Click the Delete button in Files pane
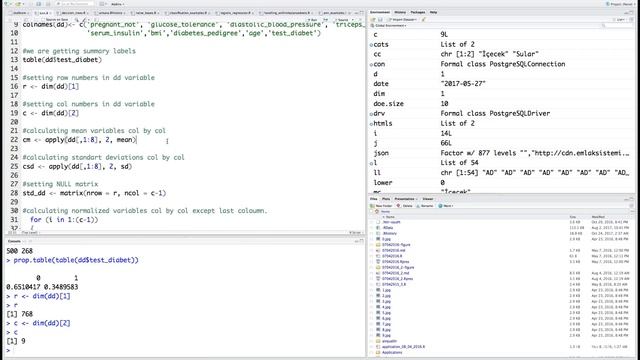Viewport: 640px width, 360px height. 404,206
